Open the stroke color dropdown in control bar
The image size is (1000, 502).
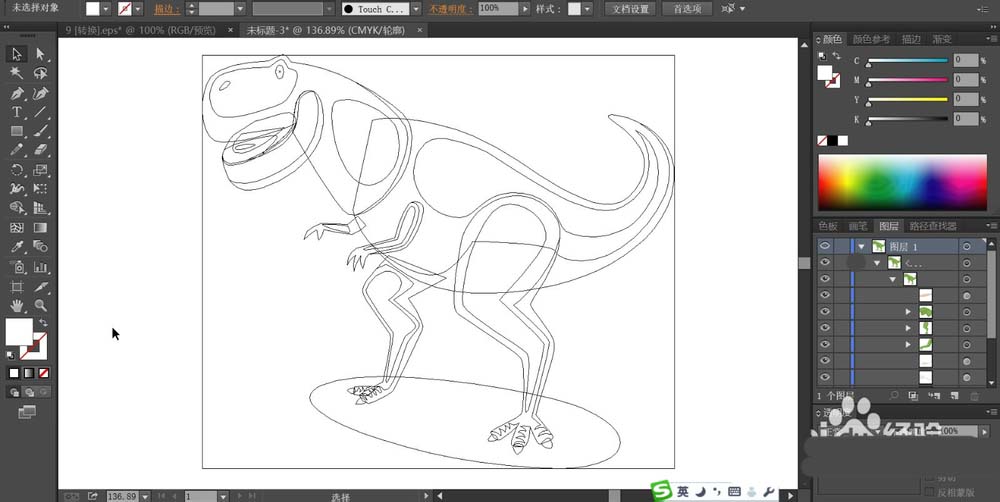pyautogui.click(x=137, y=9)
